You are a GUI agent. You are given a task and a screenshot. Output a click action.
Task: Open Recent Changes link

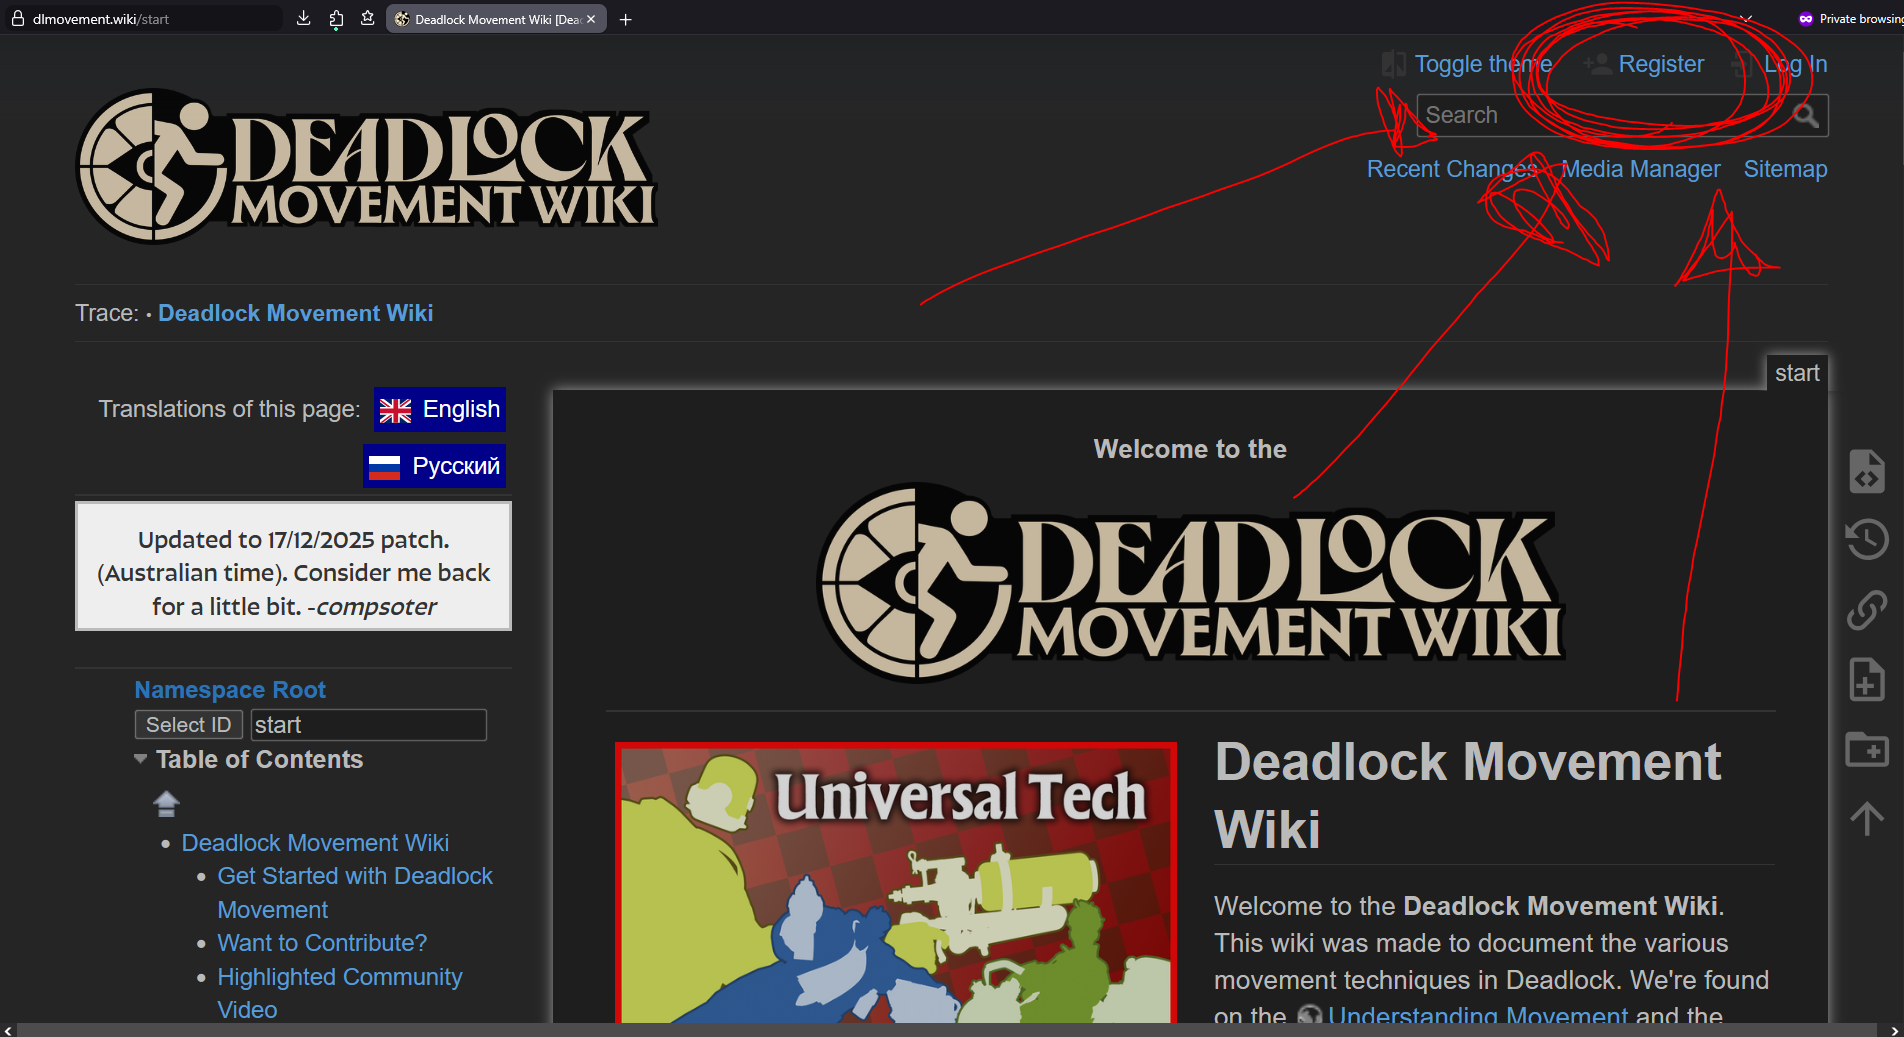[x=1451, y=169]
